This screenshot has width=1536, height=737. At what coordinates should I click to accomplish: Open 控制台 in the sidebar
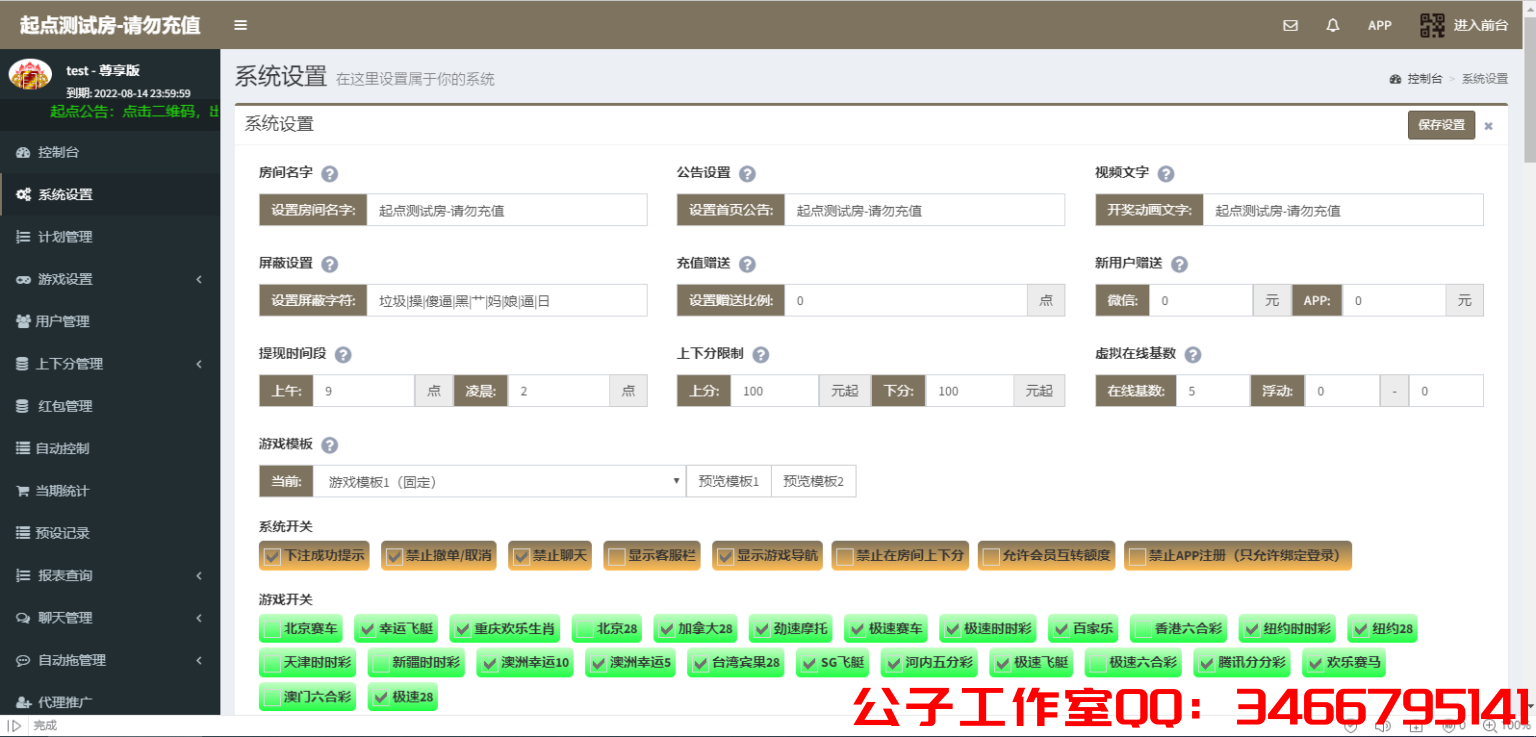(110, 152)
